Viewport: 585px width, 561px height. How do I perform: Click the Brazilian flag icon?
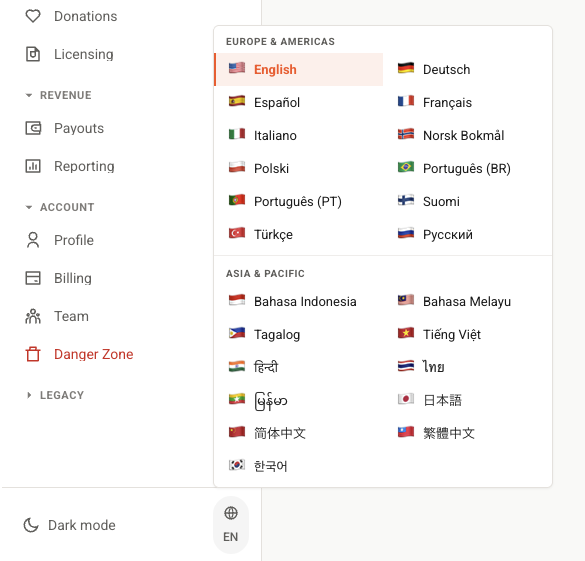click(406, 167)
